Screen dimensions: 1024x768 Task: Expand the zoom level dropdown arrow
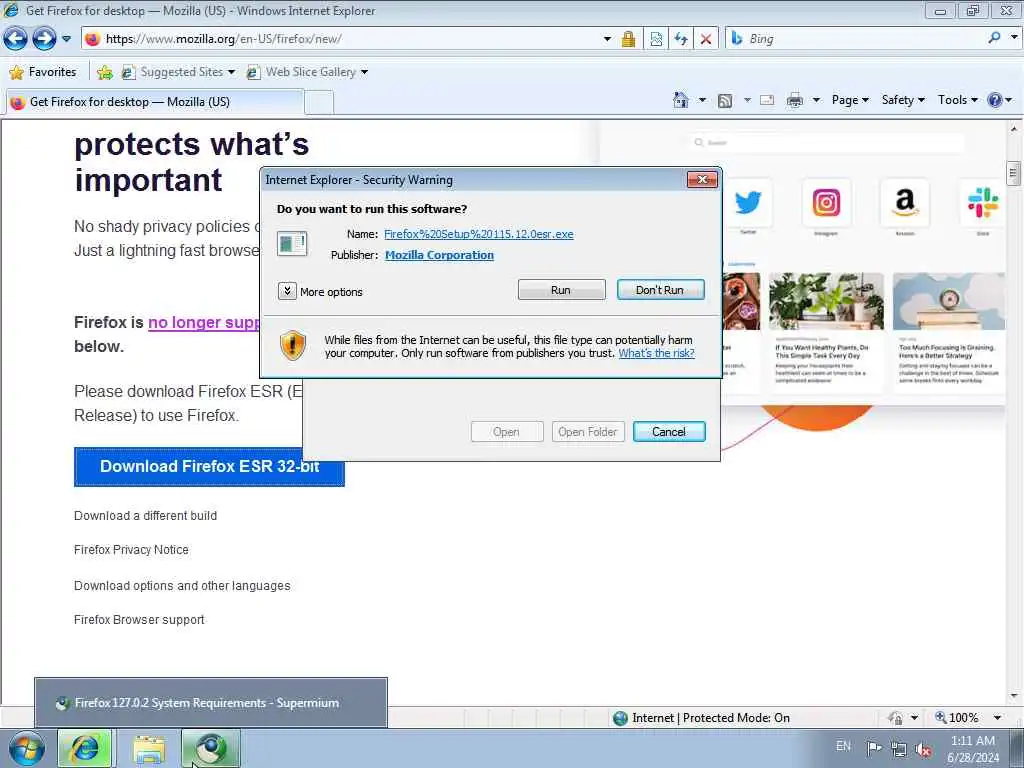pos(997,718)
